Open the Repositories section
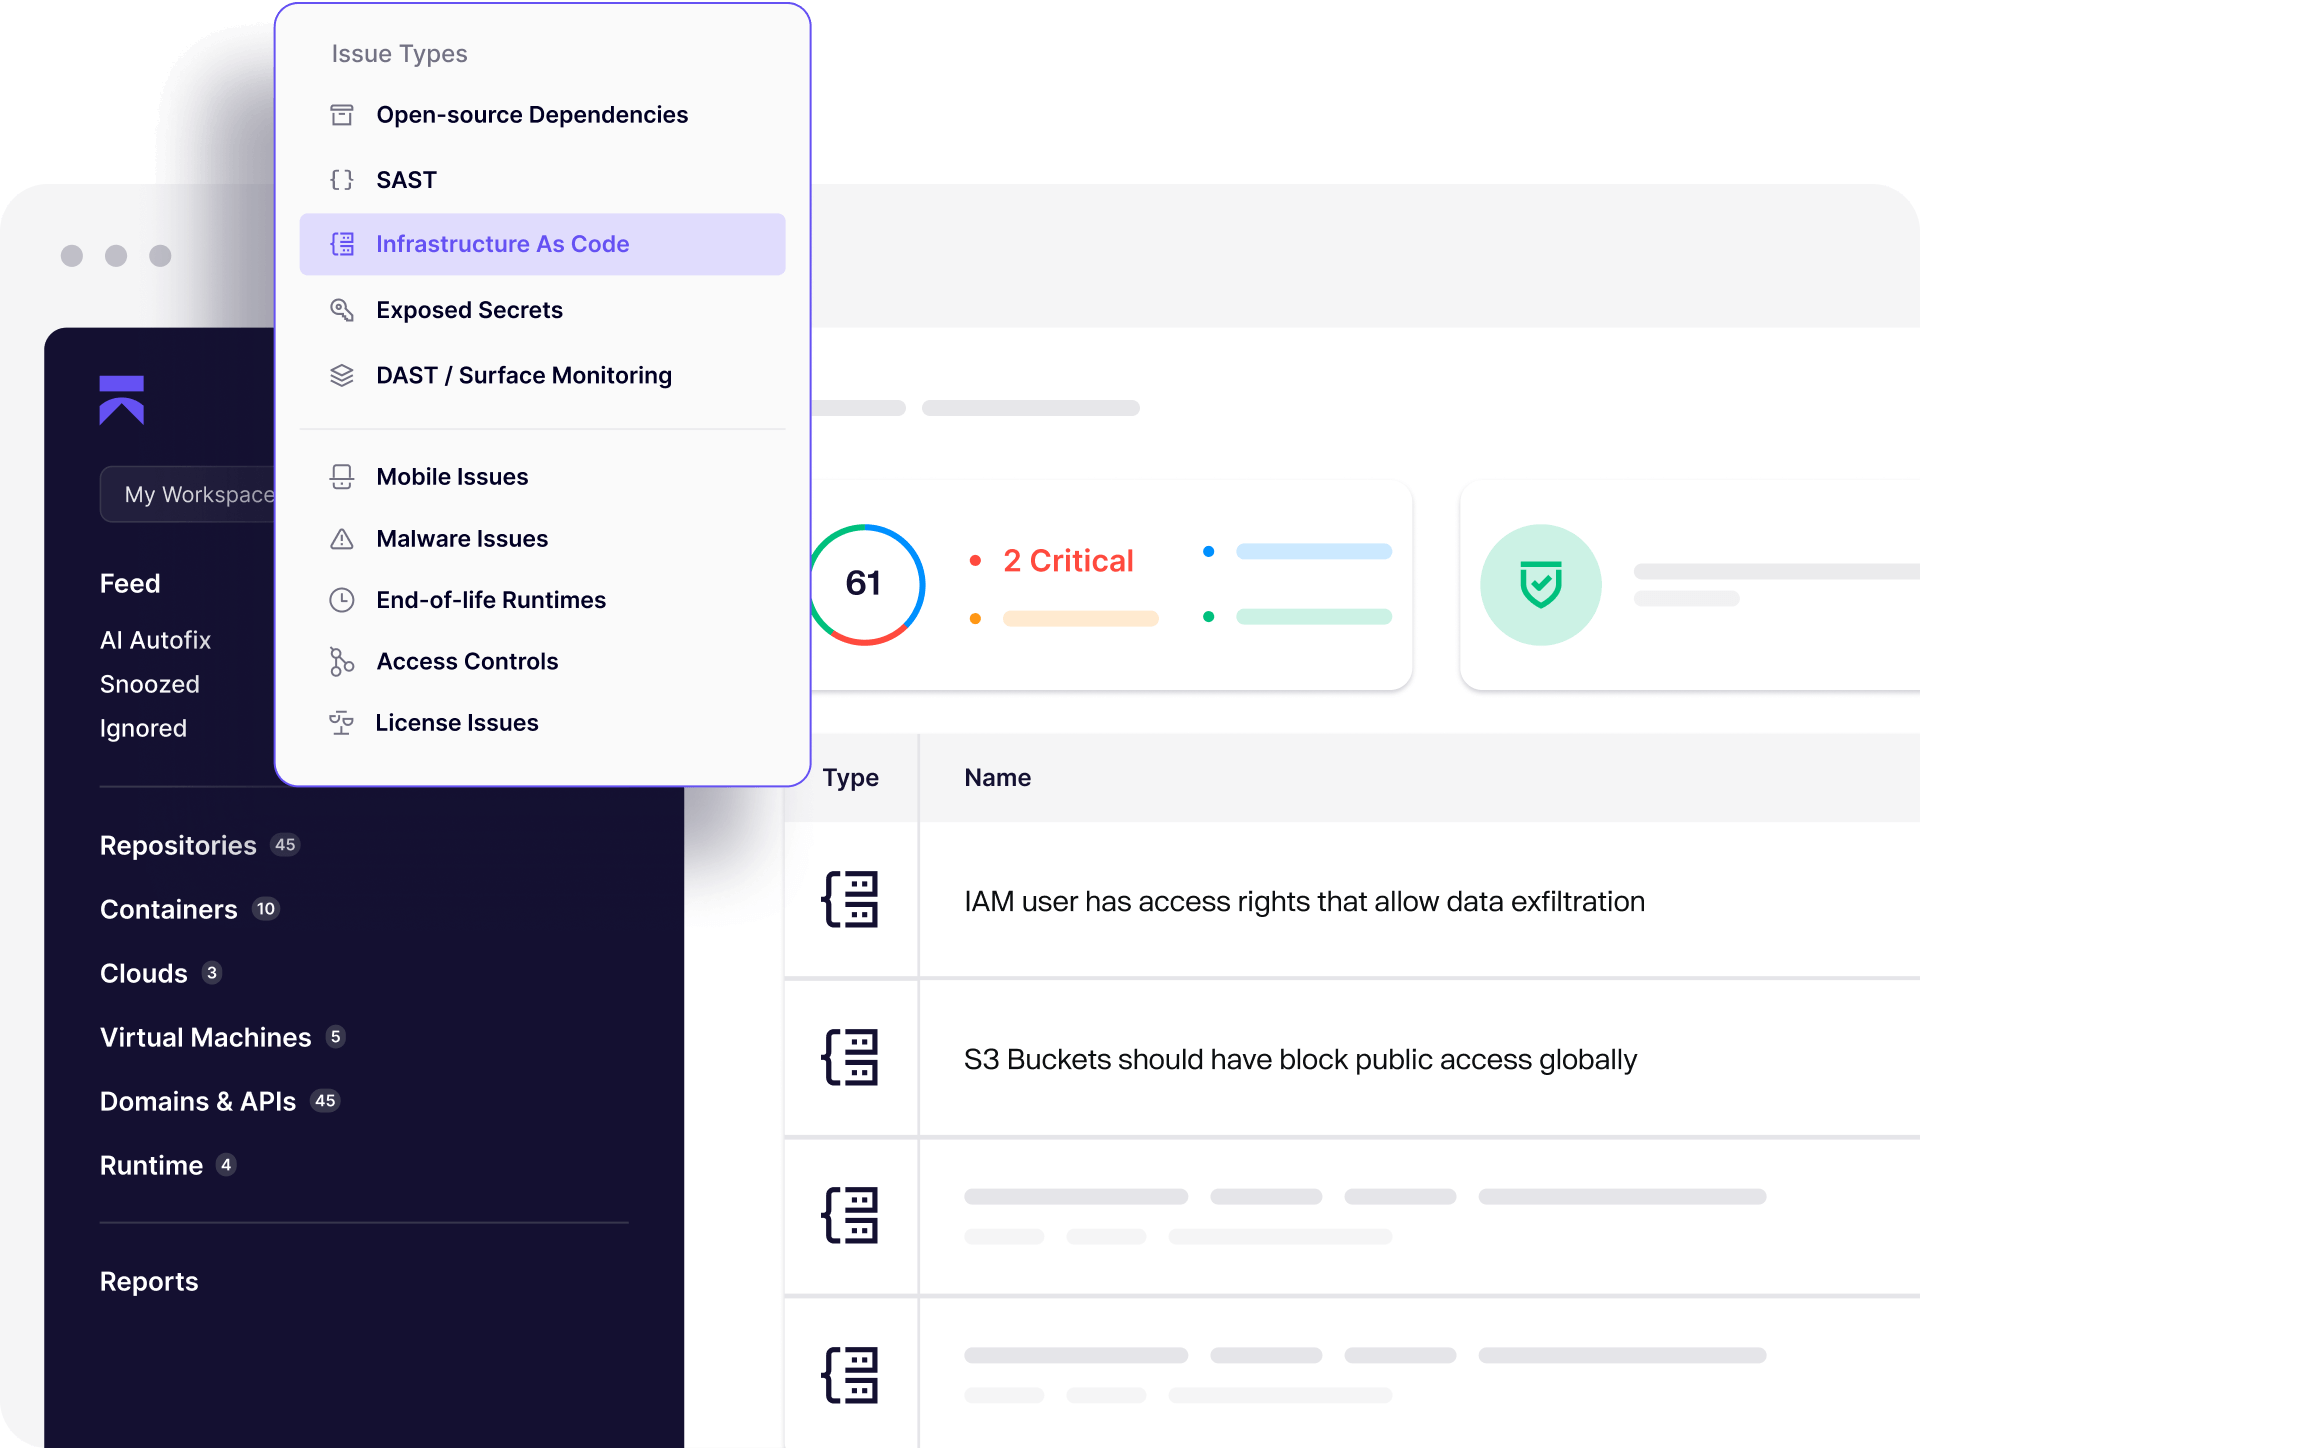The height and width of the screenshot is (1449, 2323). click(x=178, y=846)
